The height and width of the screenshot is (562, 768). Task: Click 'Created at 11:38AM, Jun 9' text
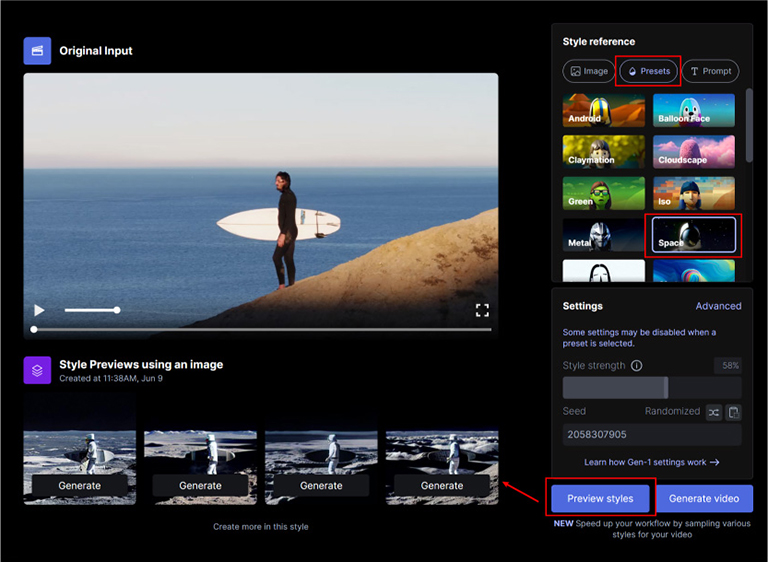pos(111,378)
